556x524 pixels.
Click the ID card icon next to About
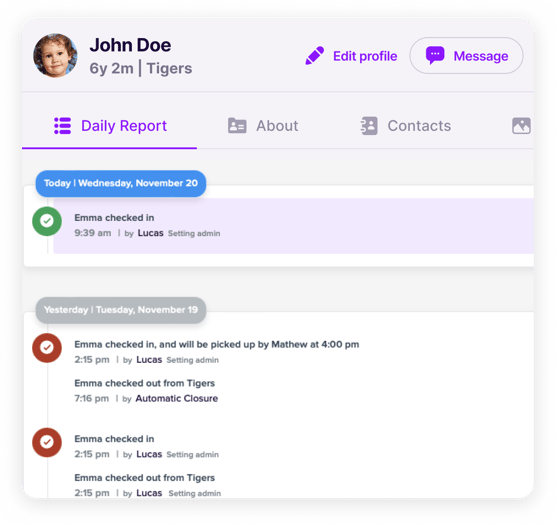237,126
